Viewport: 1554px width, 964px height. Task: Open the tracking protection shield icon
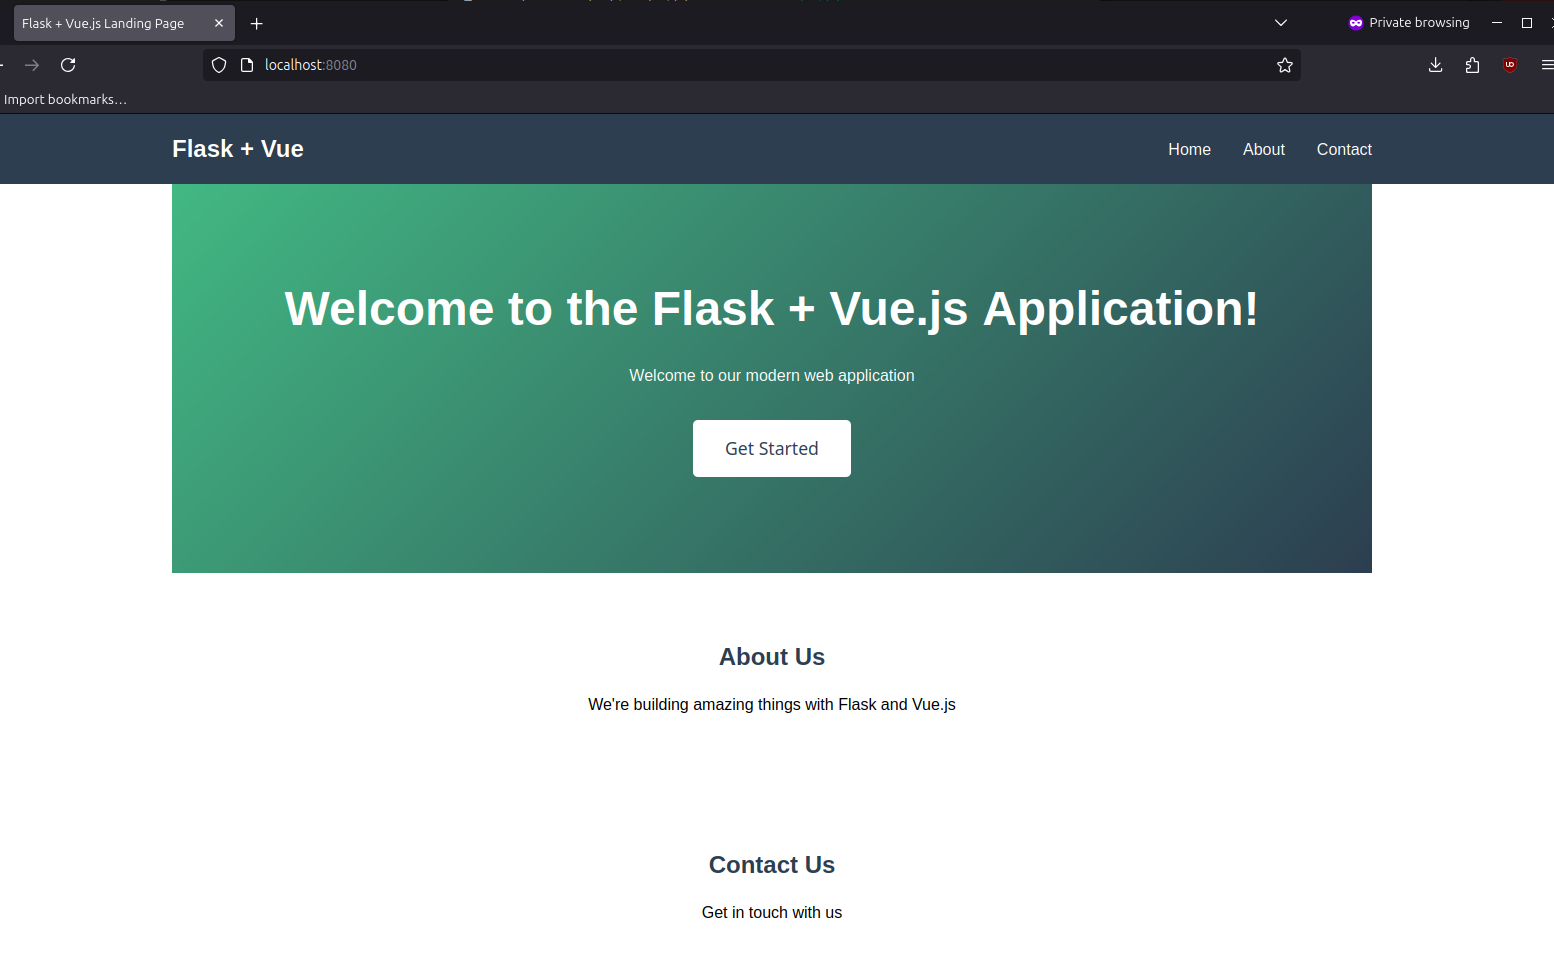pyautogui.click(x=219, y=65)
